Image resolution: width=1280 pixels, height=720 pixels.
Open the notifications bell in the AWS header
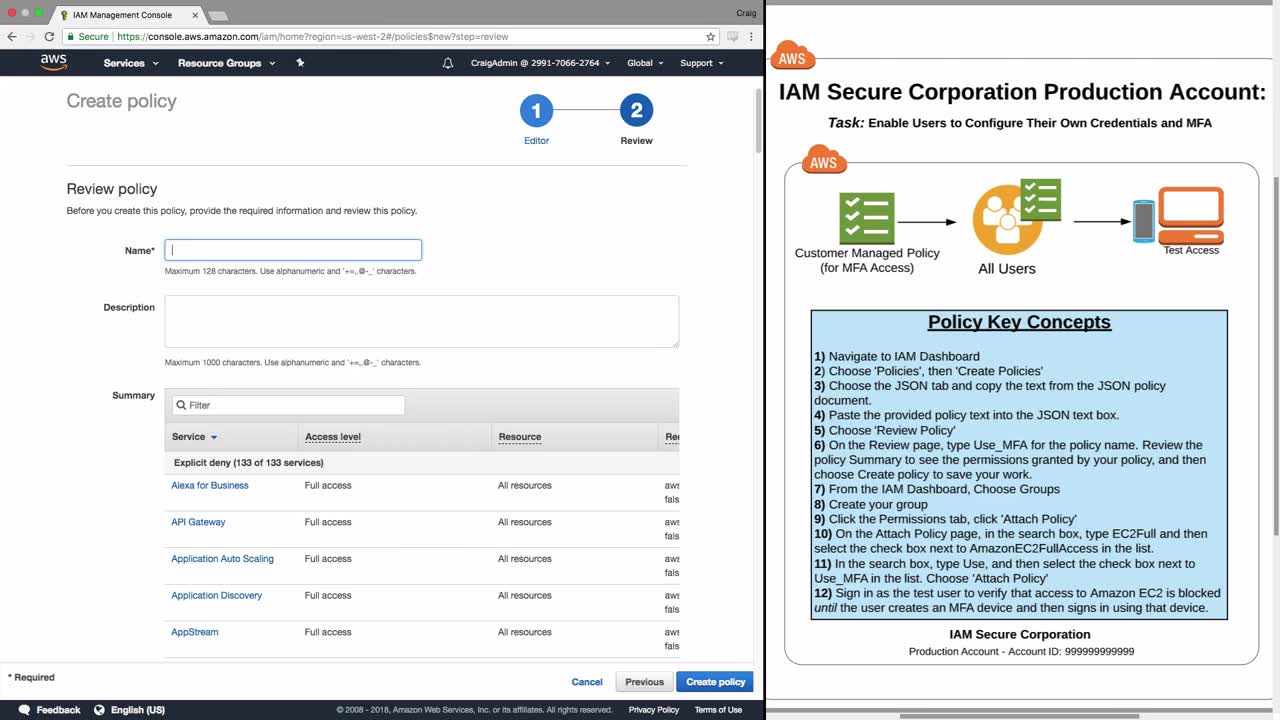tap(447, 63)
